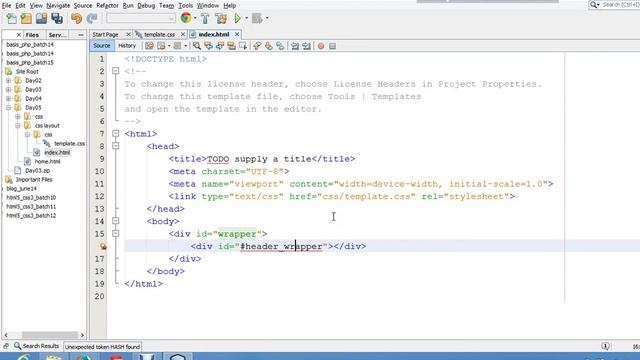Click the Stop Macro Recording icon

tap(332, 46)
